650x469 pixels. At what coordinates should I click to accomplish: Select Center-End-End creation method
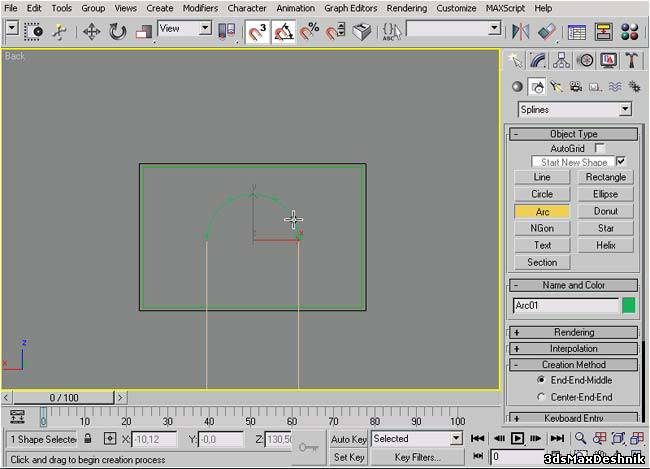coord(541,397)
